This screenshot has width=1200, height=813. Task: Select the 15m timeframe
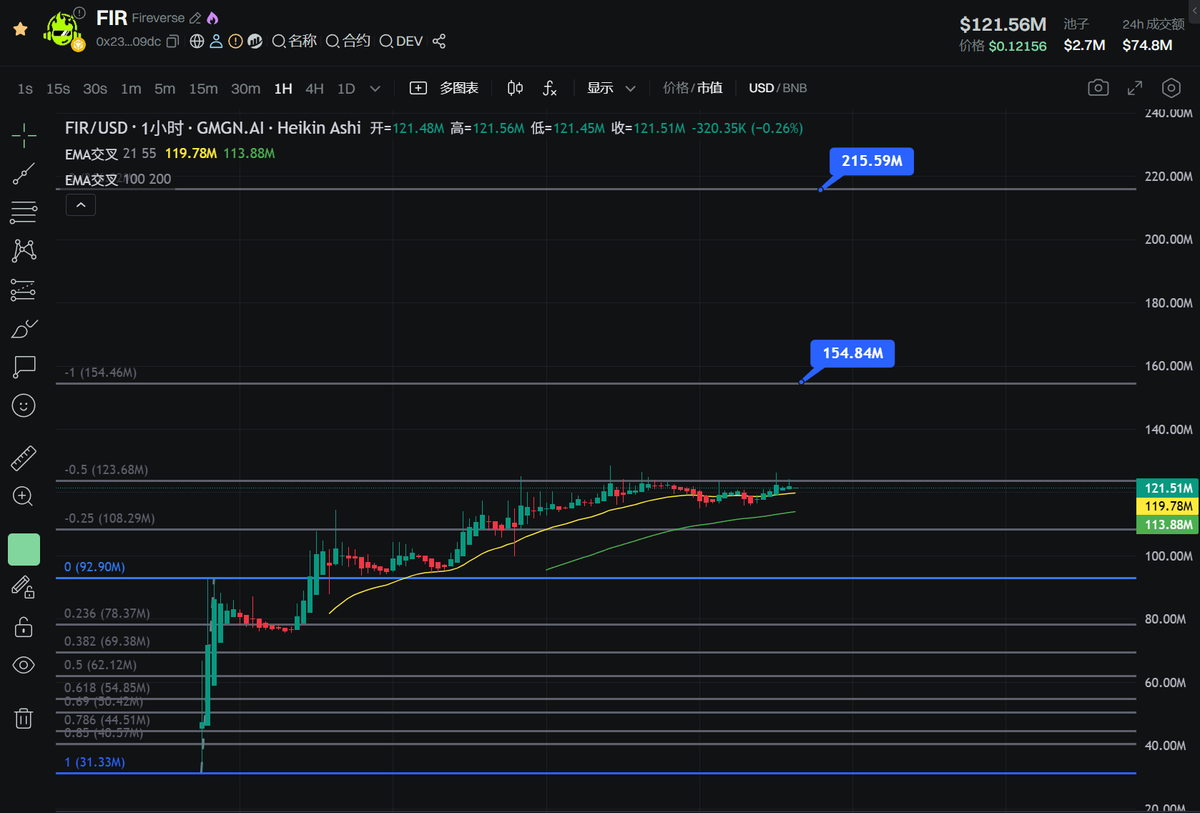click(203, 88)
